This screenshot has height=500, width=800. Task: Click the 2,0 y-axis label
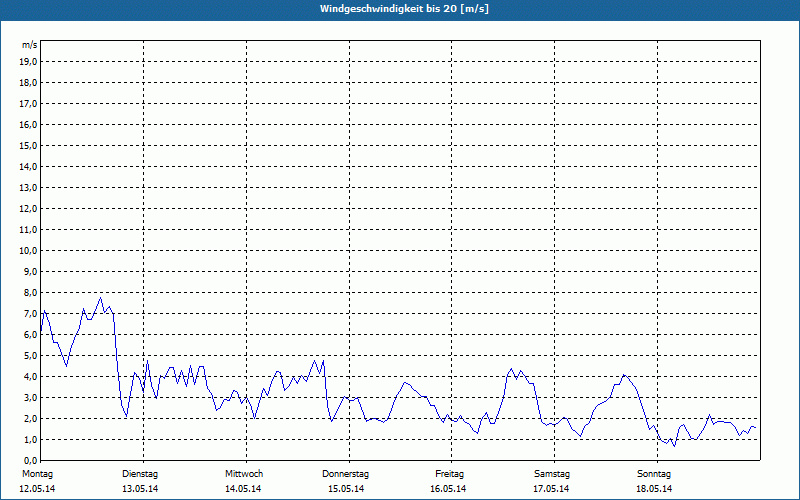click(x=30, y=418)
